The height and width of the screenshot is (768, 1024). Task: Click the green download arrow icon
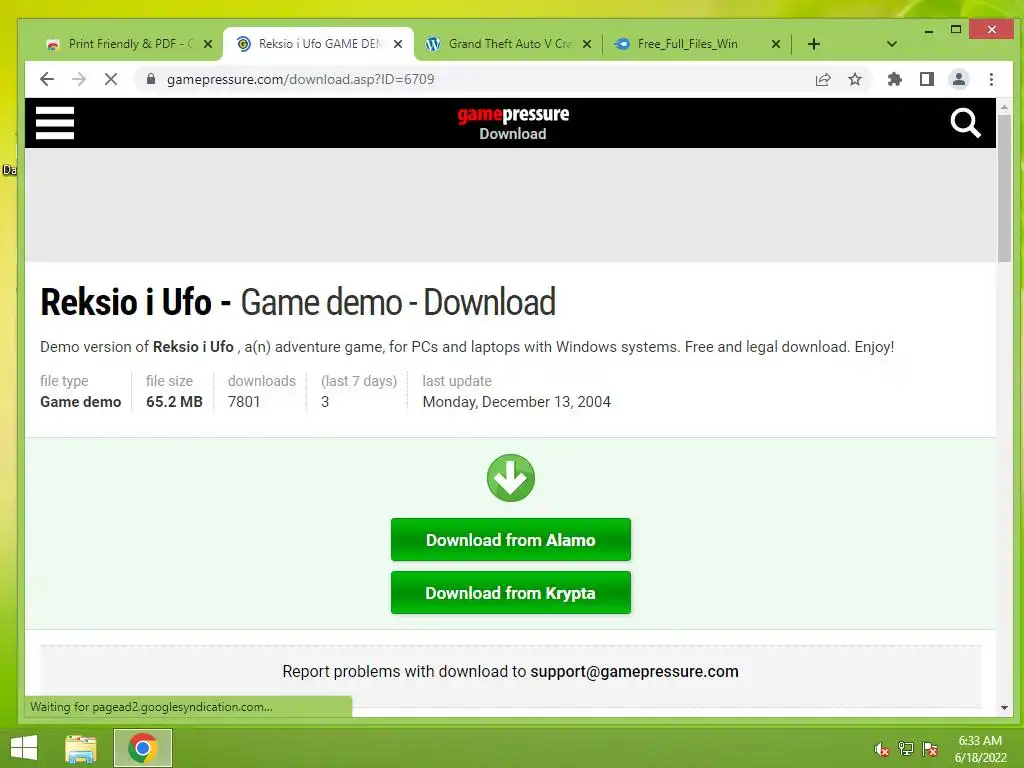(511, 478)
